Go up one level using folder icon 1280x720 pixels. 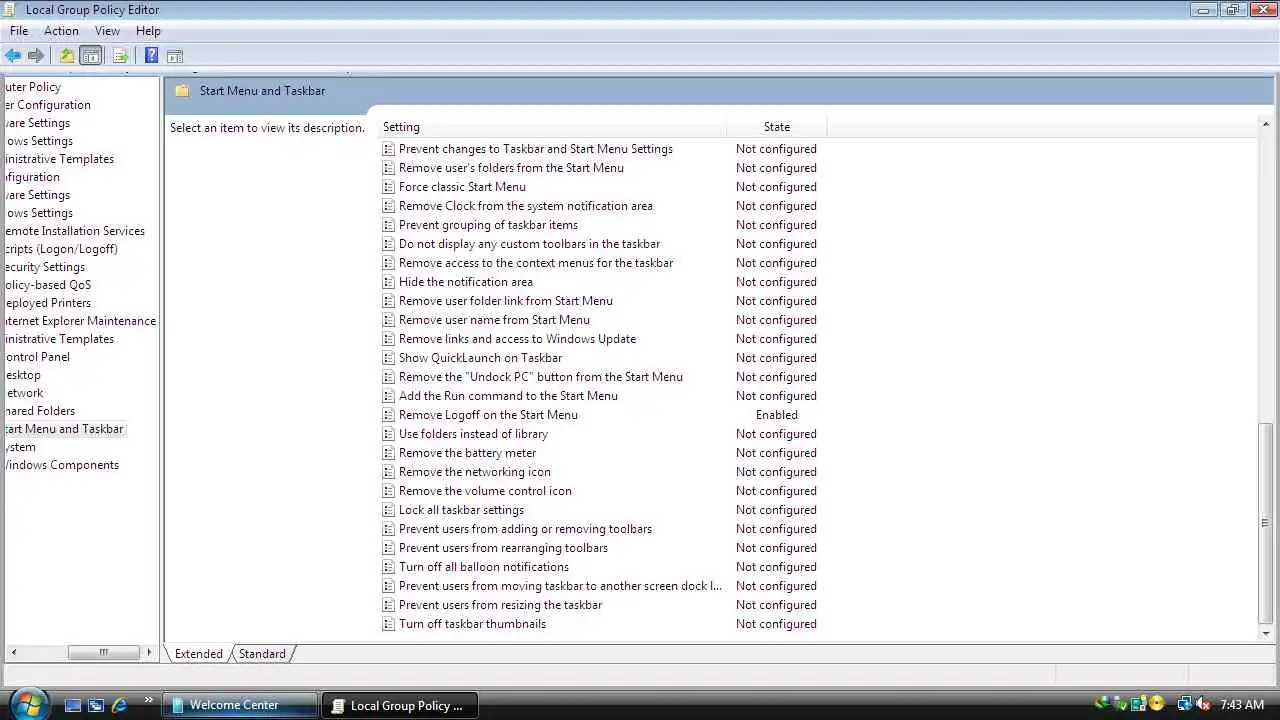(x=66, y=56)
